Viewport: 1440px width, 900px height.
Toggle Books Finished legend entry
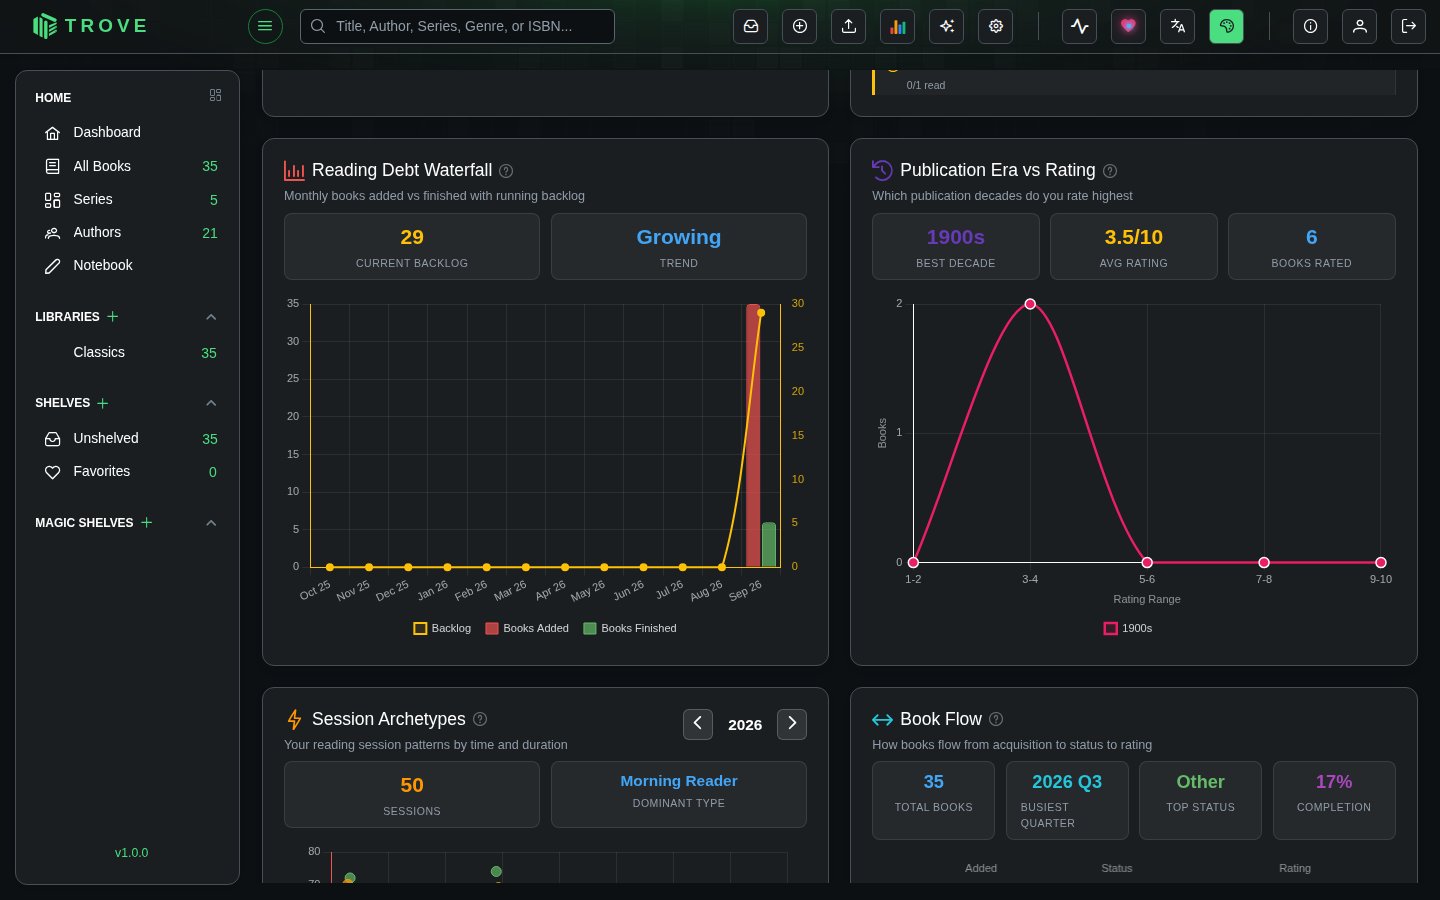[630, 628]
